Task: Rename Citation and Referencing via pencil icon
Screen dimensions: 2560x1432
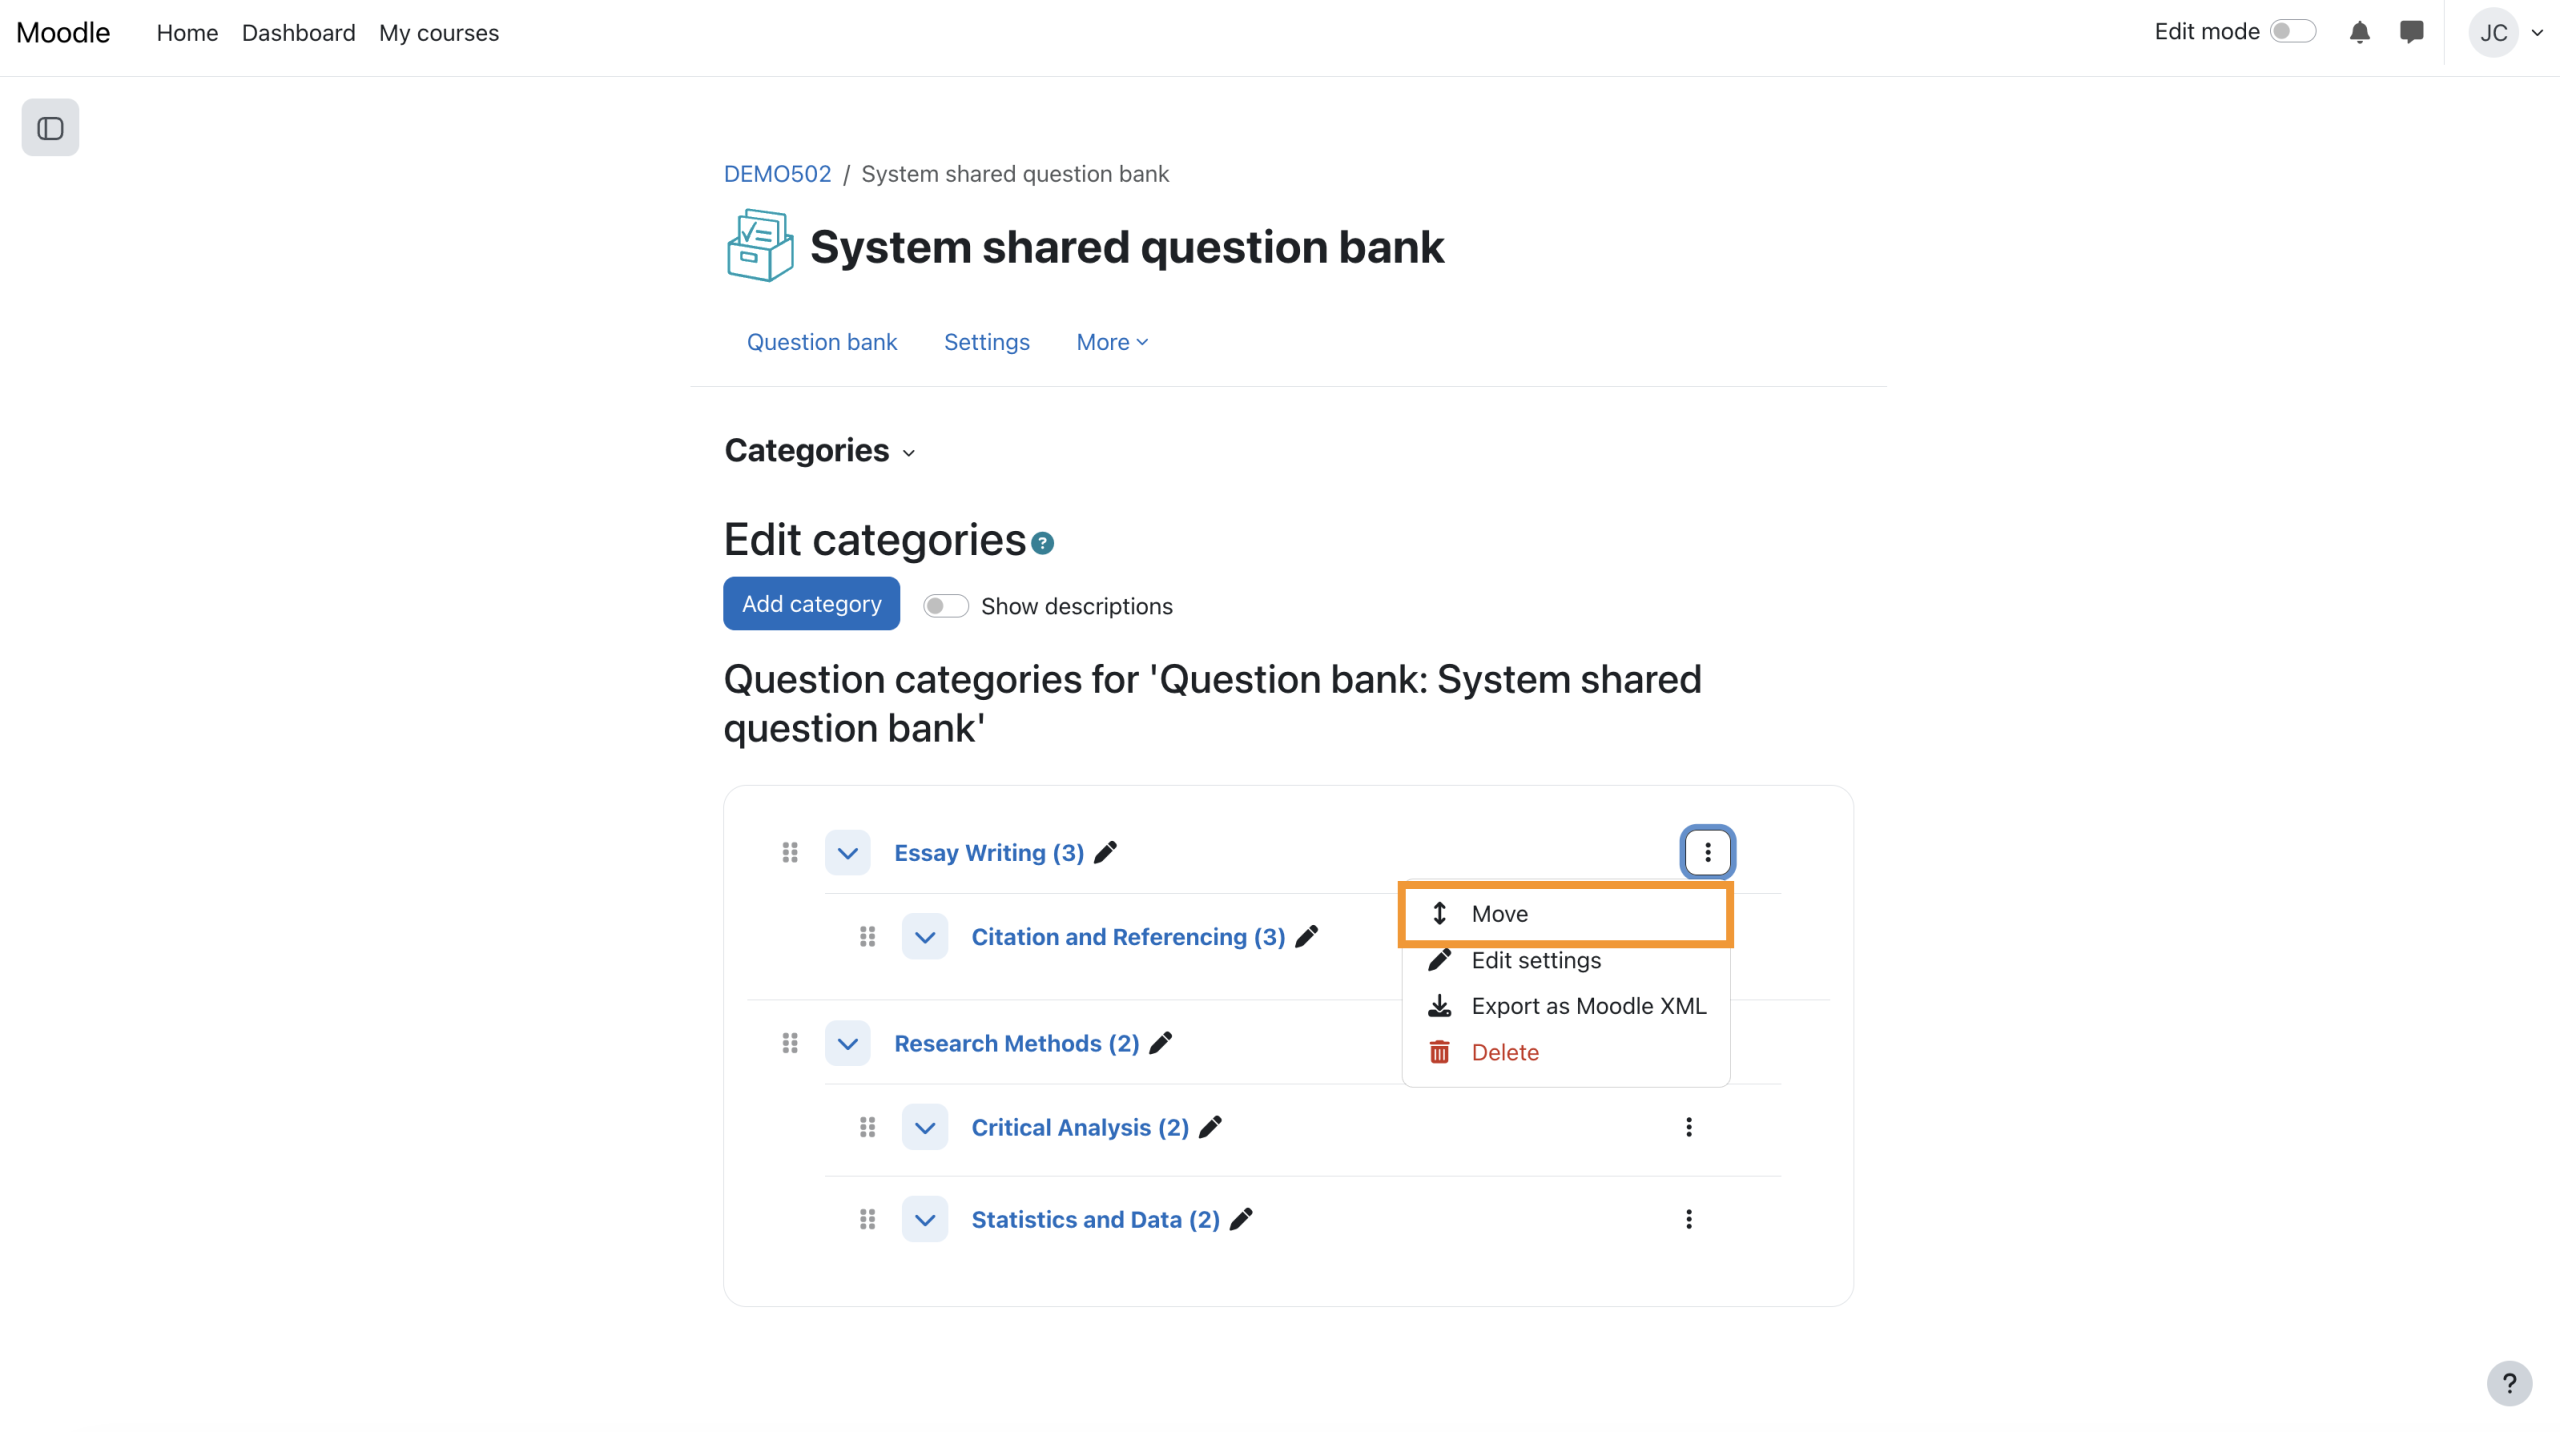Action: (x=1306, y=937)
